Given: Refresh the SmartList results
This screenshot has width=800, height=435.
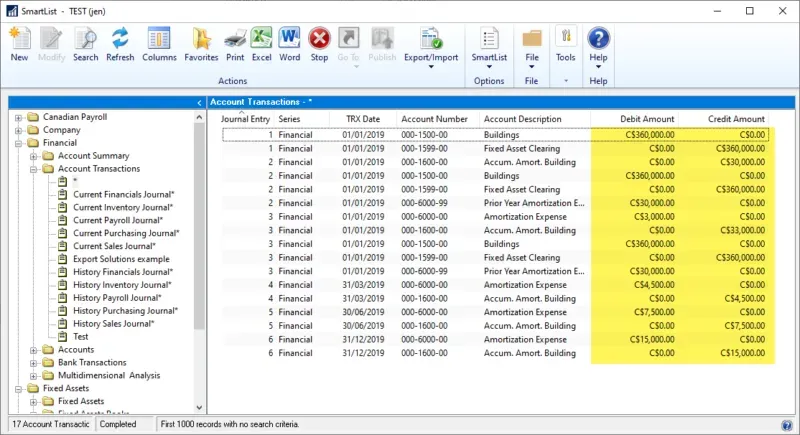Looking at the screenshot, I should pos(120,44).
